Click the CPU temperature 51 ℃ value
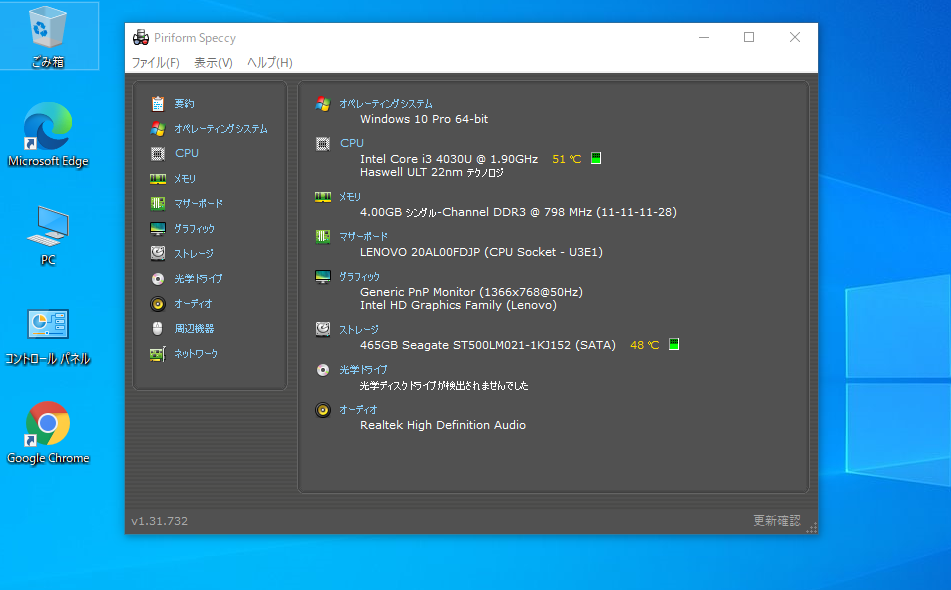The image size is (951, 590). [x=566, y=159]
